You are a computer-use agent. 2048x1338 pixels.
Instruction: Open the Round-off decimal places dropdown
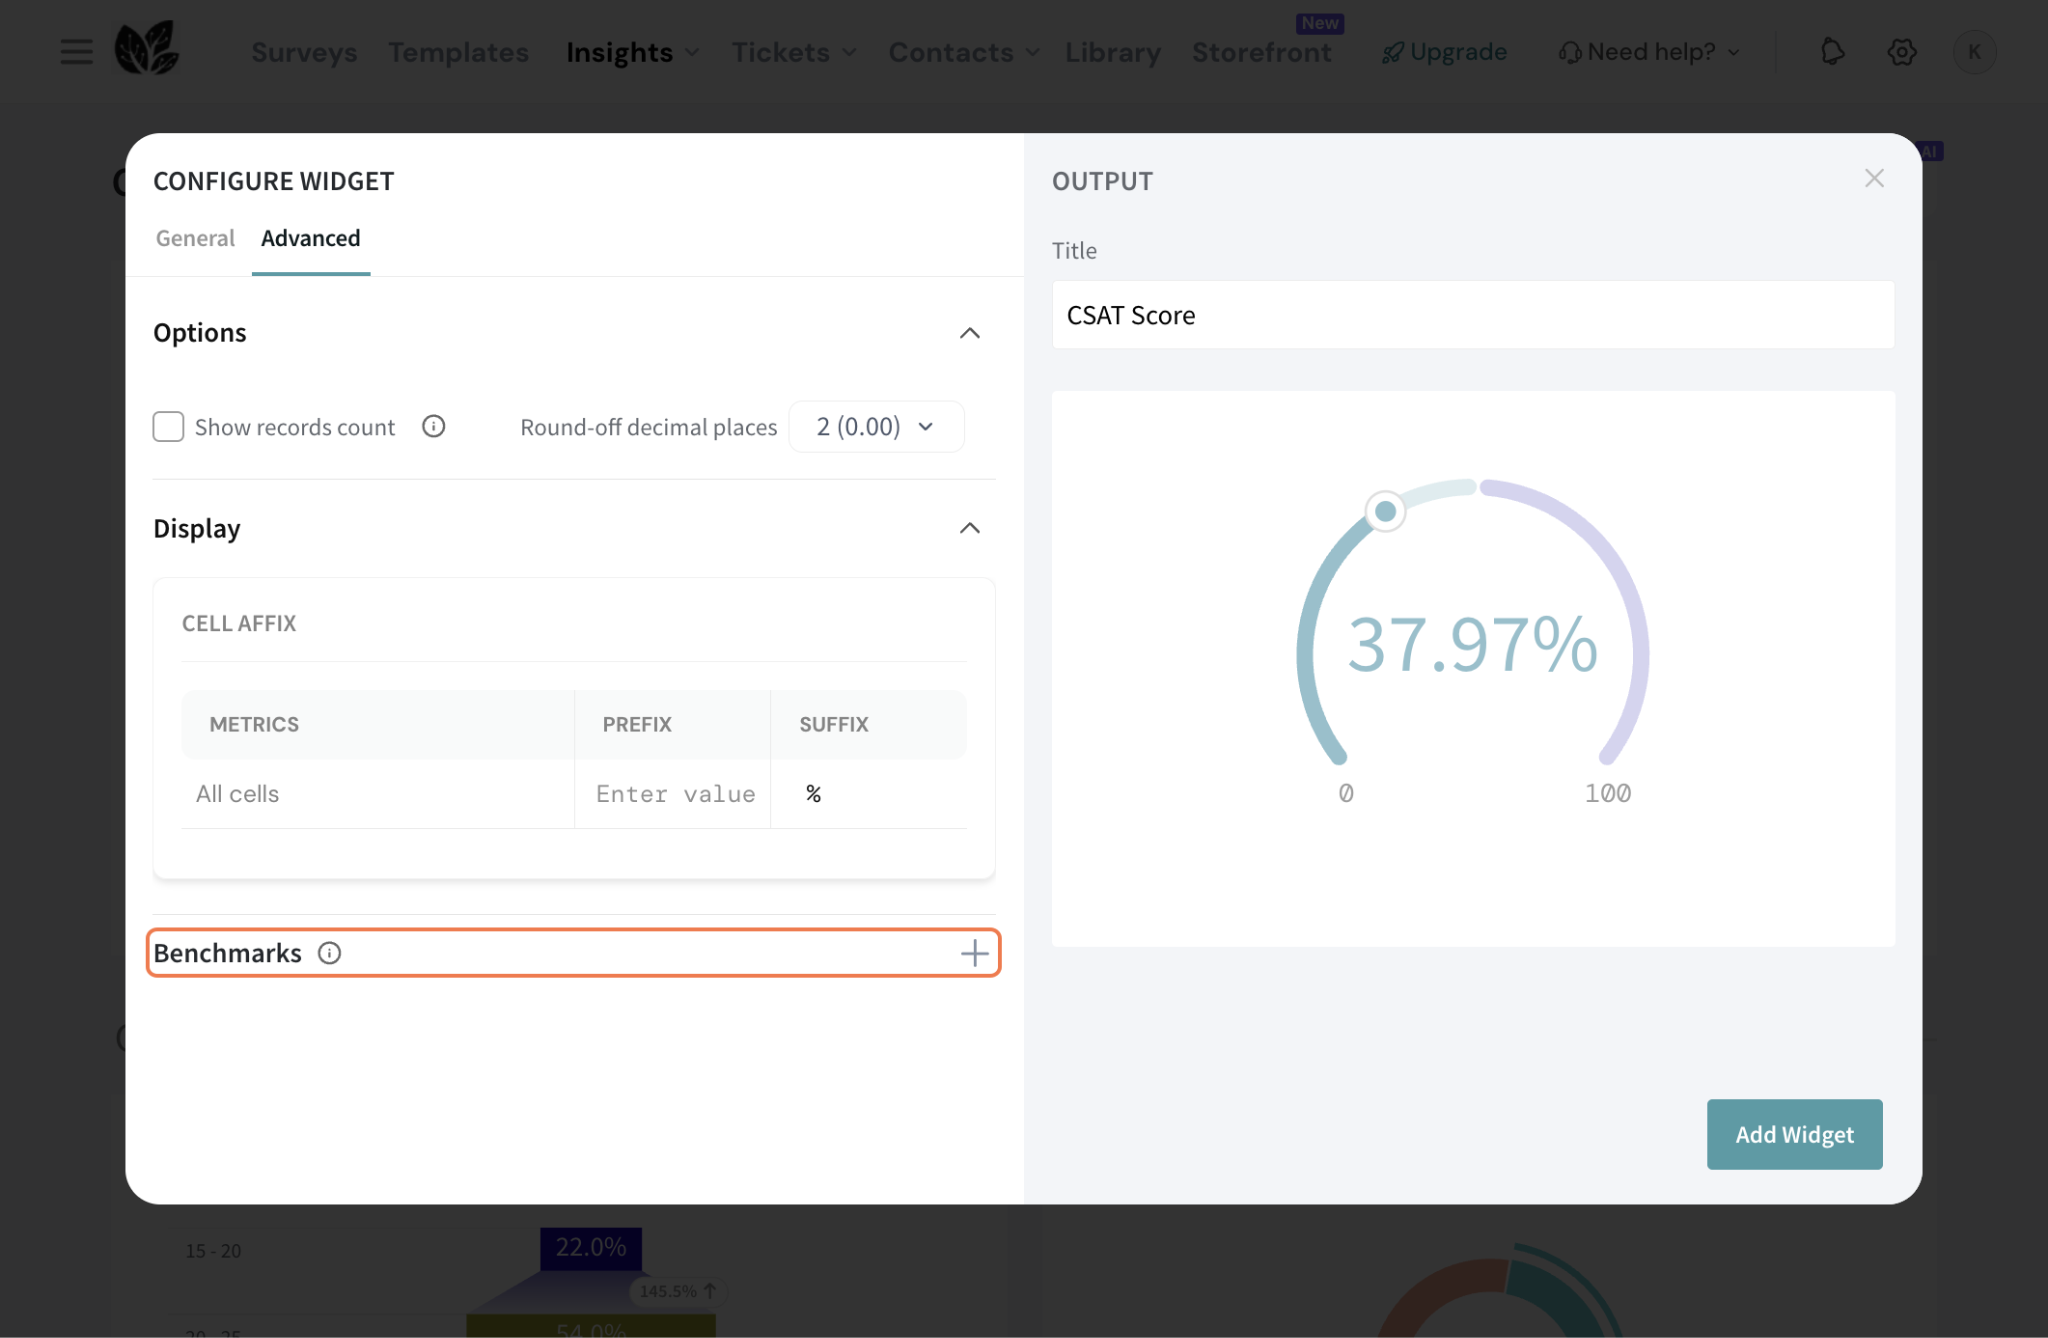[x=876, y=427]
